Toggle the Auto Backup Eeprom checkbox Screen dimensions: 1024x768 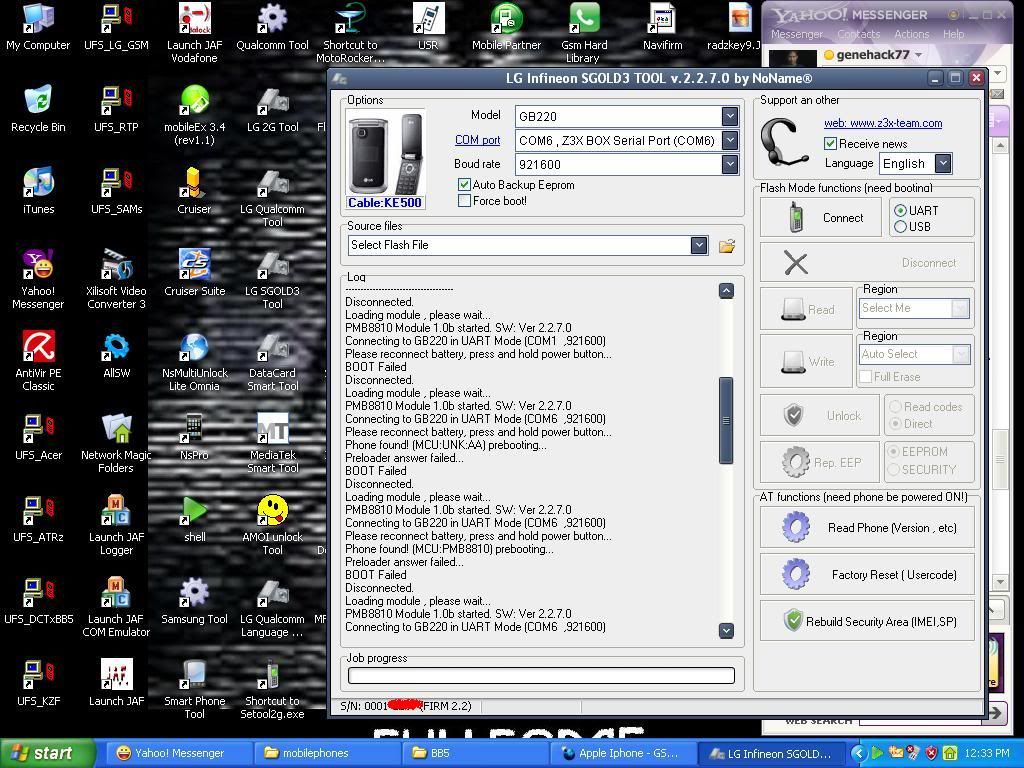tap(464, 185)
